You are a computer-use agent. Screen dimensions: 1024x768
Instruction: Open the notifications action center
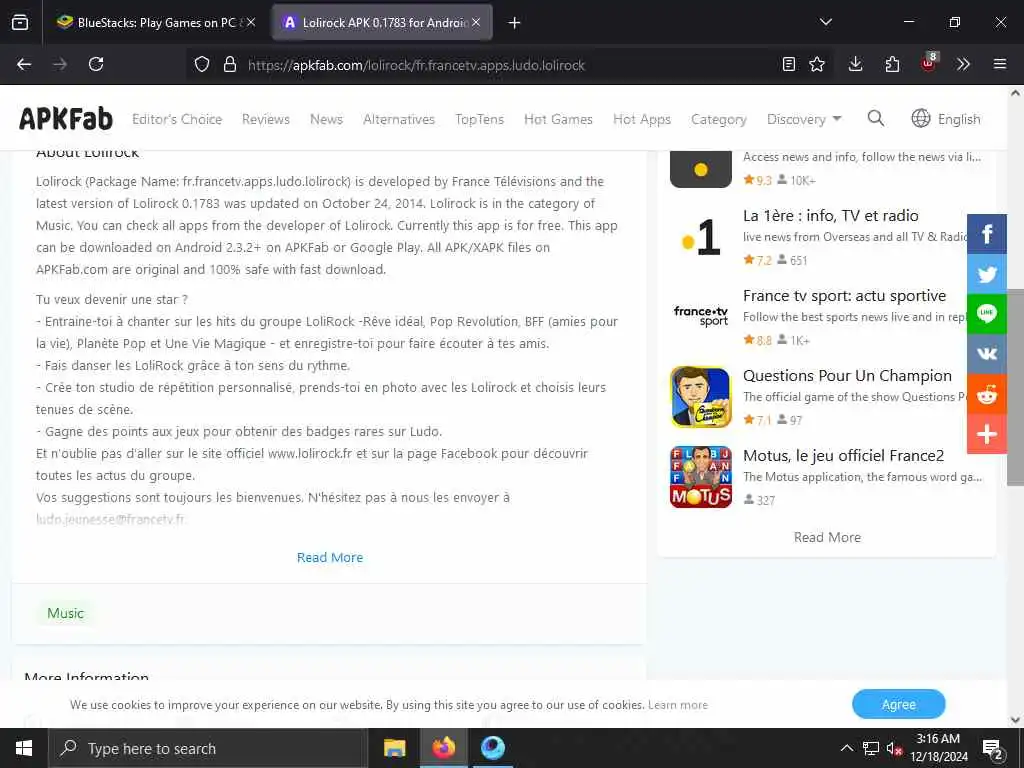[x=993, y=748]
